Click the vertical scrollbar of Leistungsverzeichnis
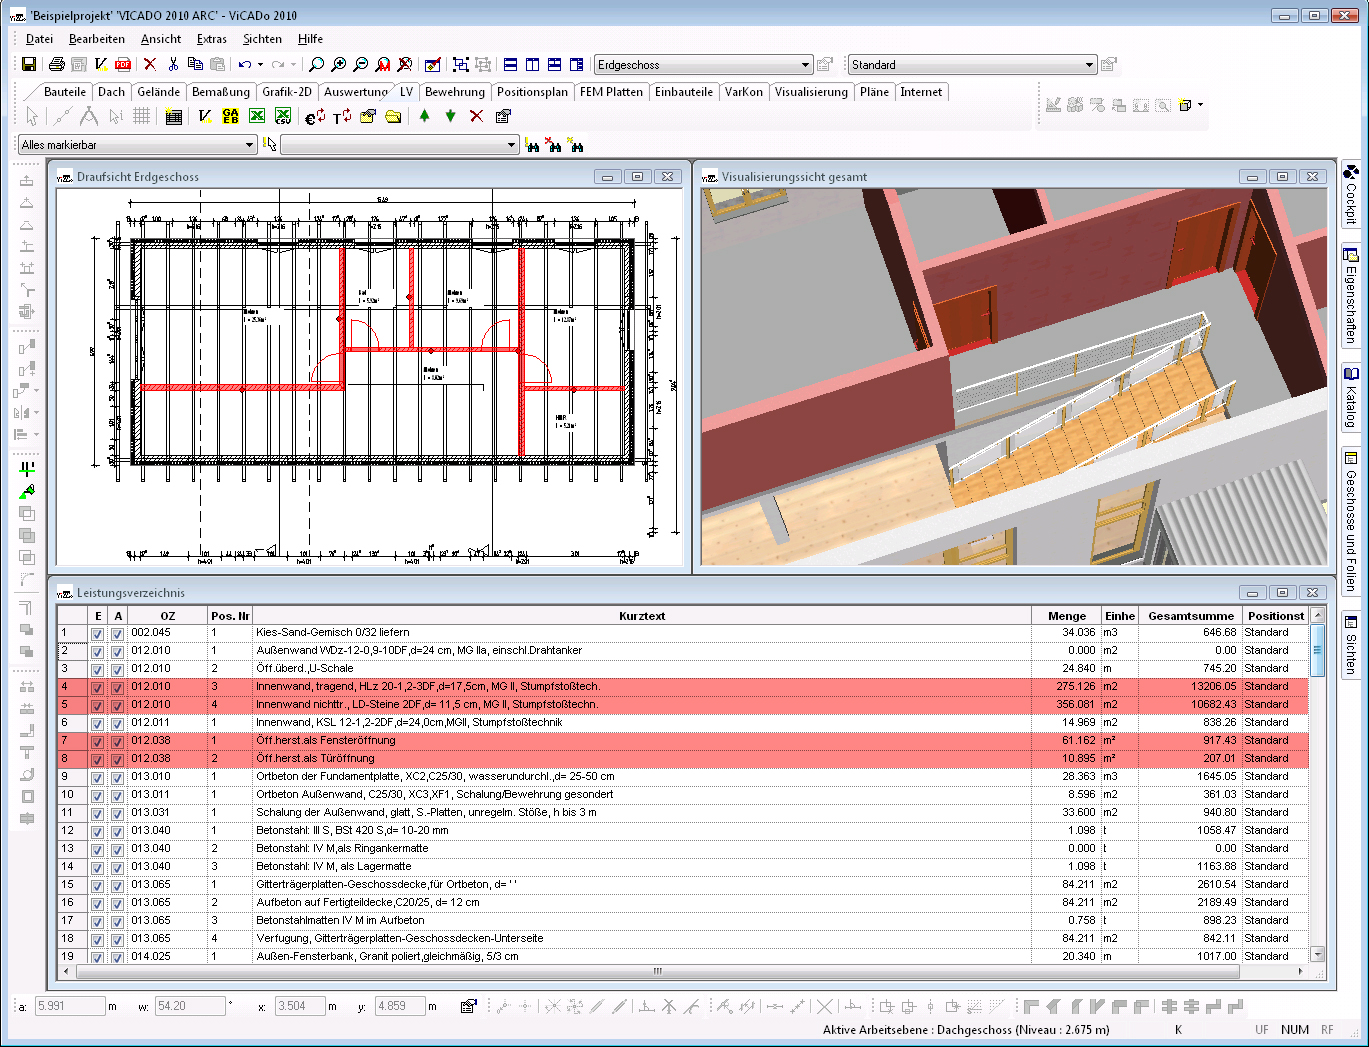1369x1047 pixels. point(1317,785)
